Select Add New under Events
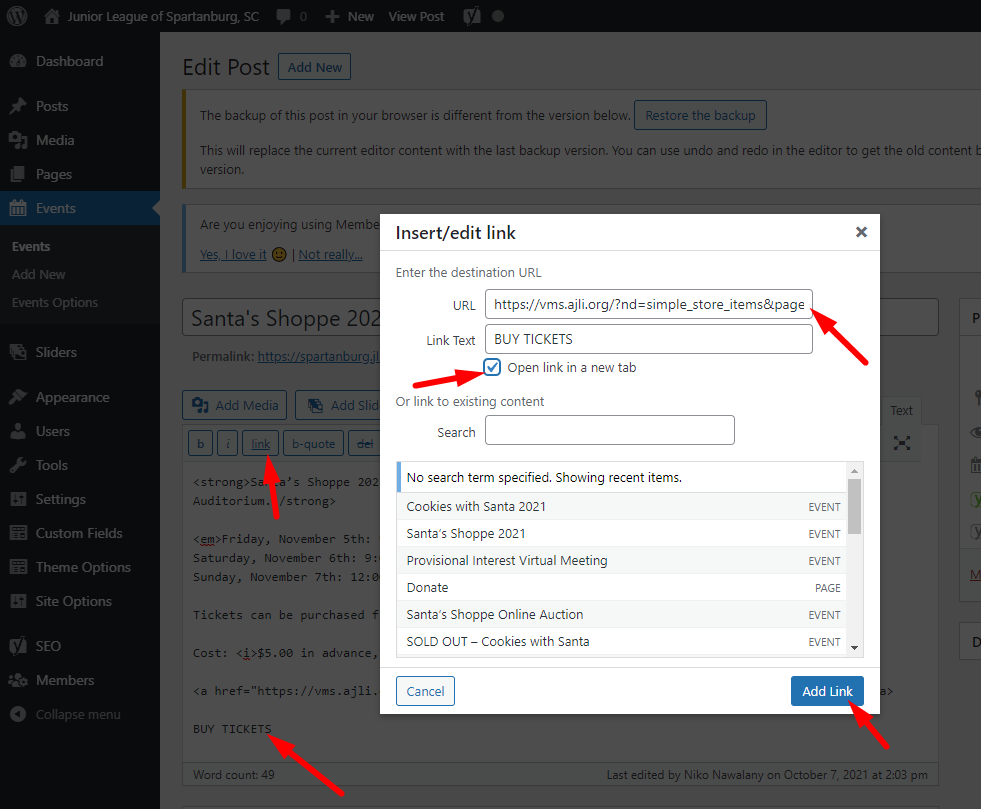 [38, 275]
